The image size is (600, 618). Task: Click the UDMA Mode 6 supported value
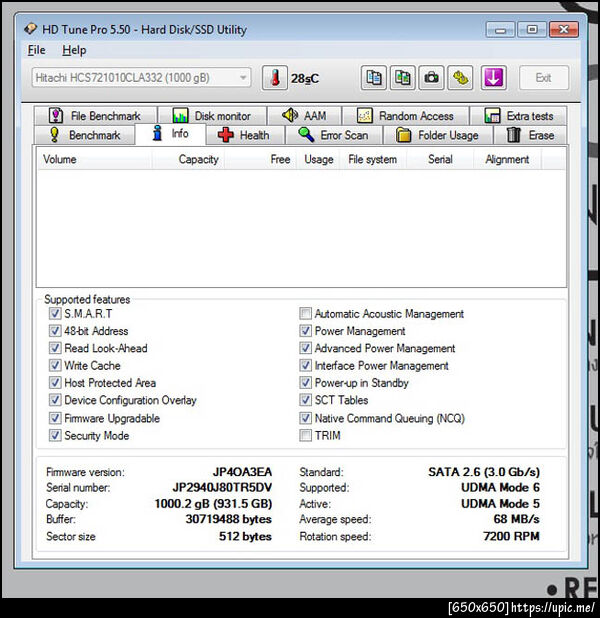point(500,488)
